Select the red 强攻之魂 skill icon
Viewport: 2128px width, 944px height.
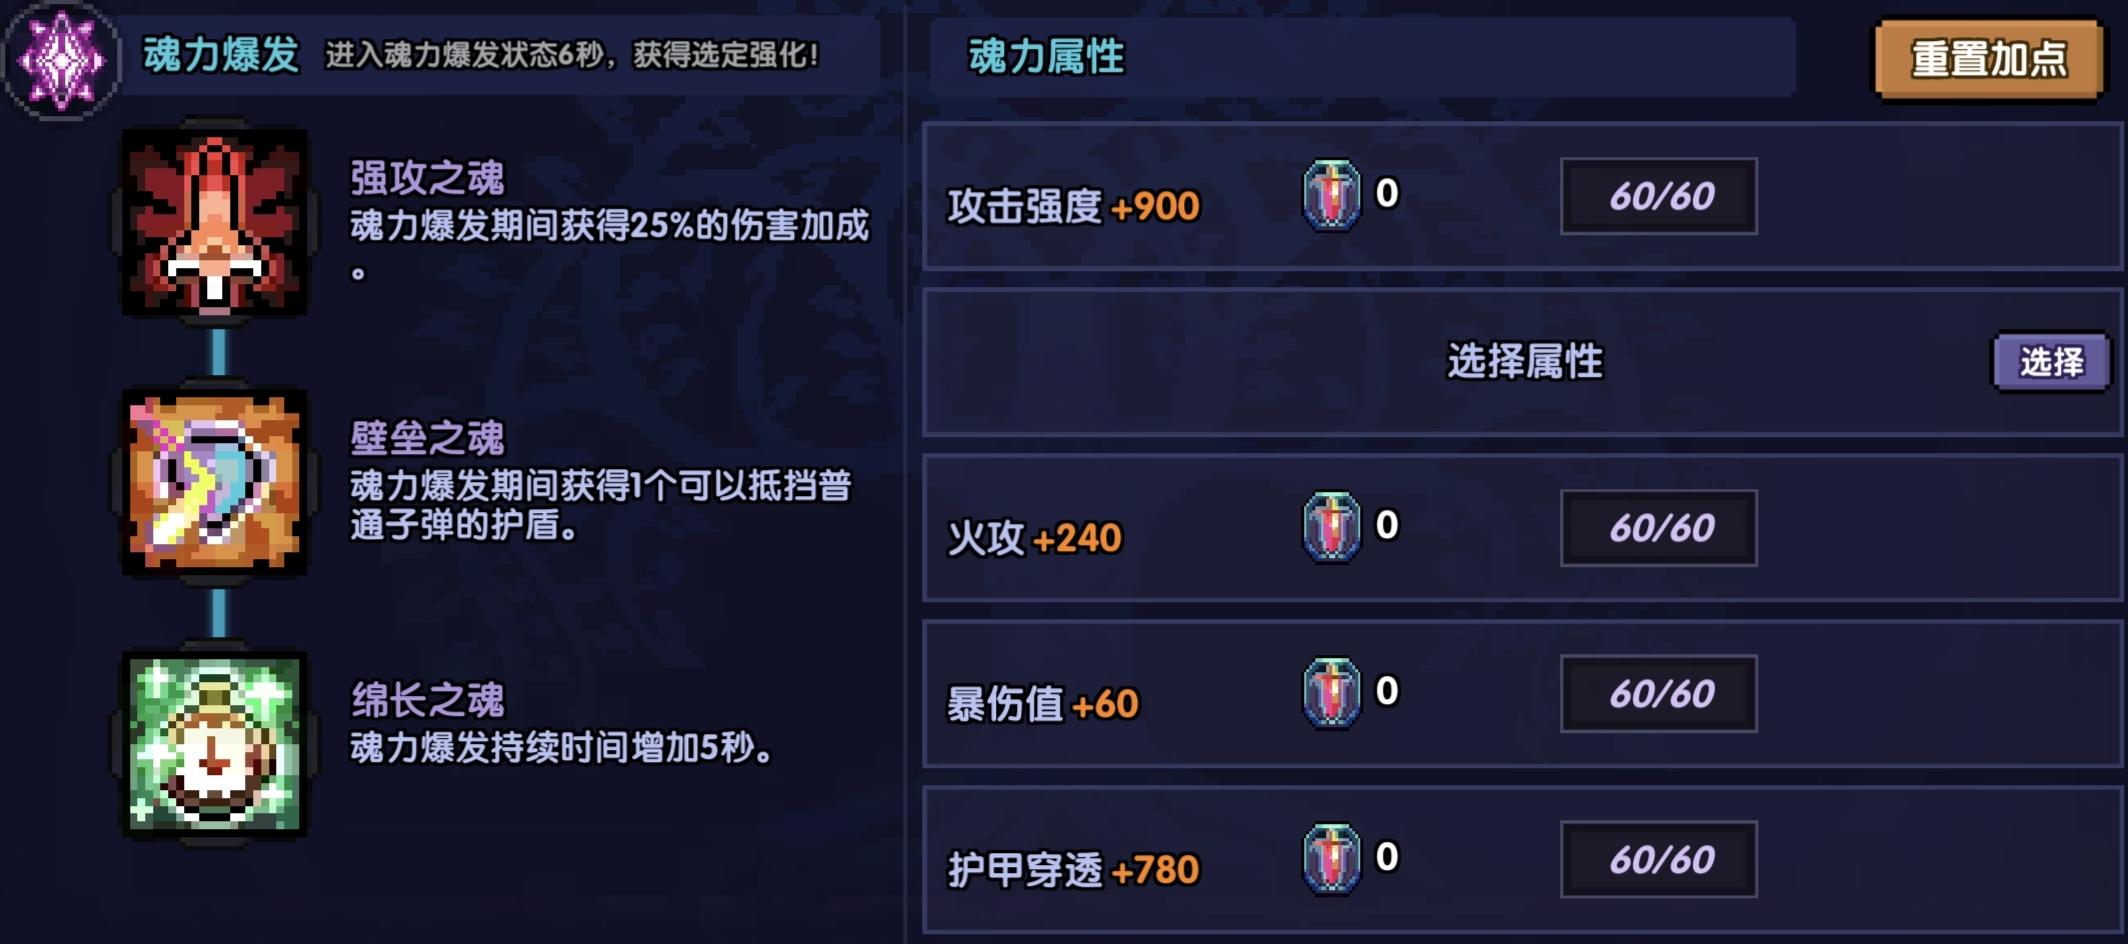click(x=214, y=222)
